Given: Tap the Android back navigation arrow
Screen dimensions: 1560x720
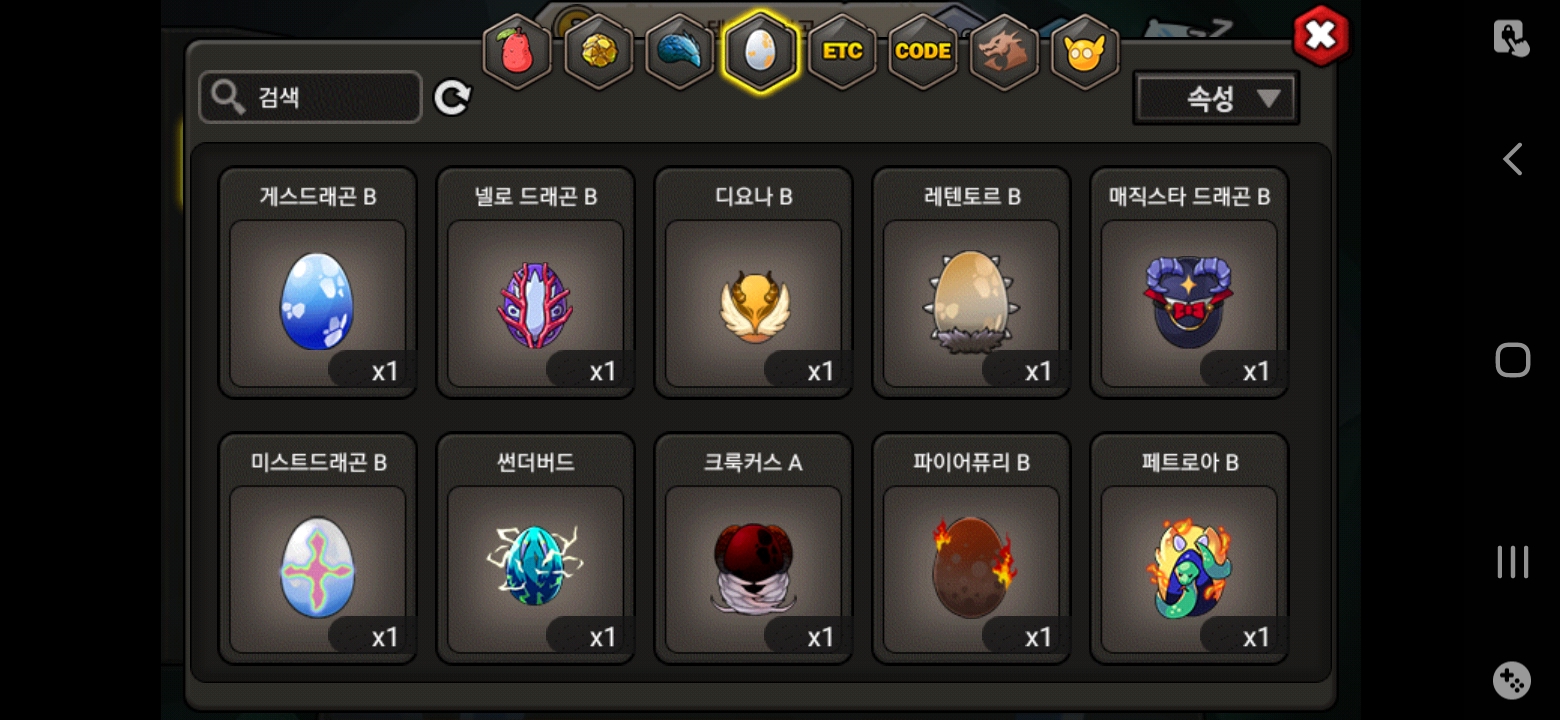Looking at the screenshot, I should (x=1513, y=159).
